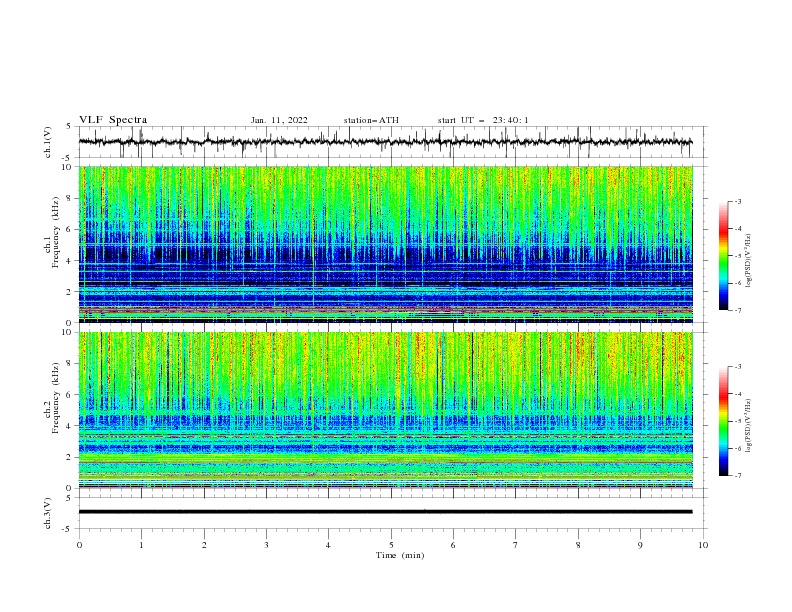
Task: Click the "1" tick on the time axis
Action: pyautogui.click(x=141, y=545)
